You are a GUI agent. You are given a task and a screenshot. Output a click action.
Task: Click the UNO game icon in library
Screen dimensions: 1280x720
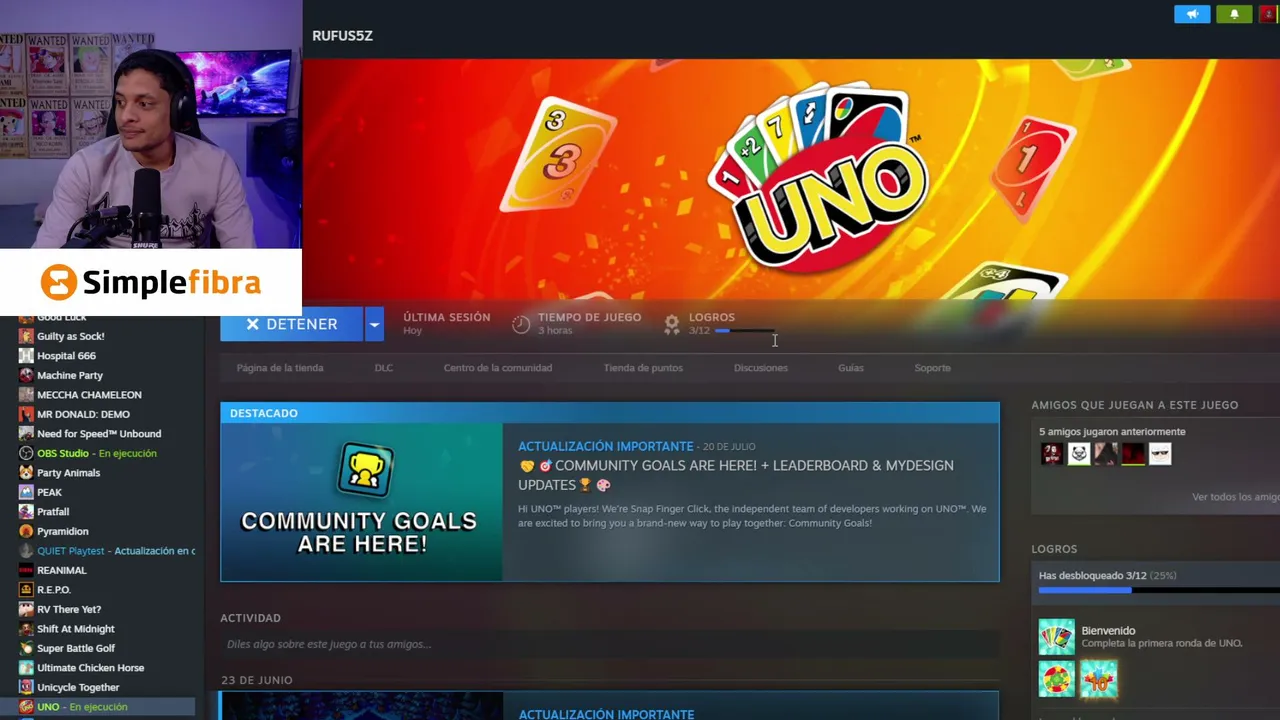pyautogui.click(x=26, y=707)
